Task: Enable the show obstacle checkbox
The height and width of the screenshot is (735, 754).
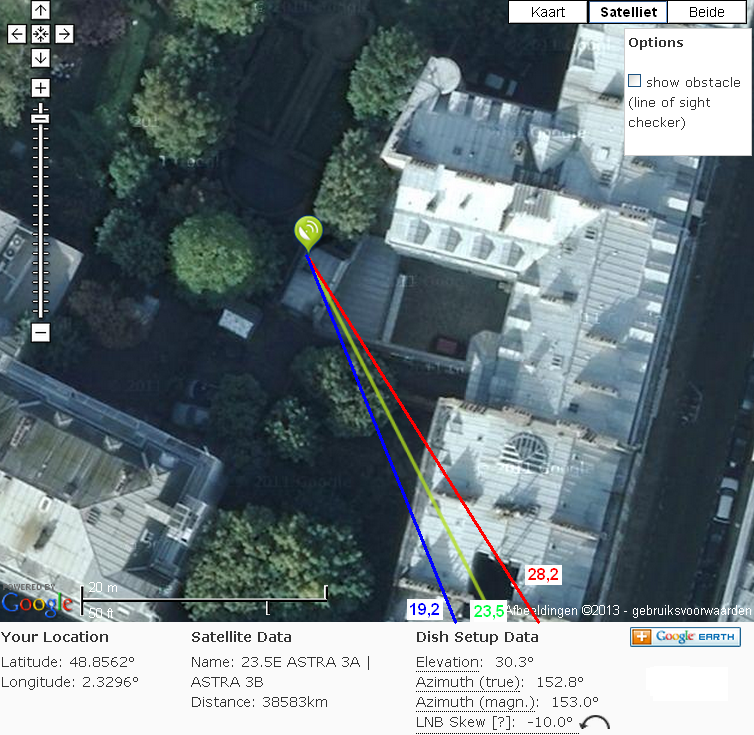Action: point(634,81)
